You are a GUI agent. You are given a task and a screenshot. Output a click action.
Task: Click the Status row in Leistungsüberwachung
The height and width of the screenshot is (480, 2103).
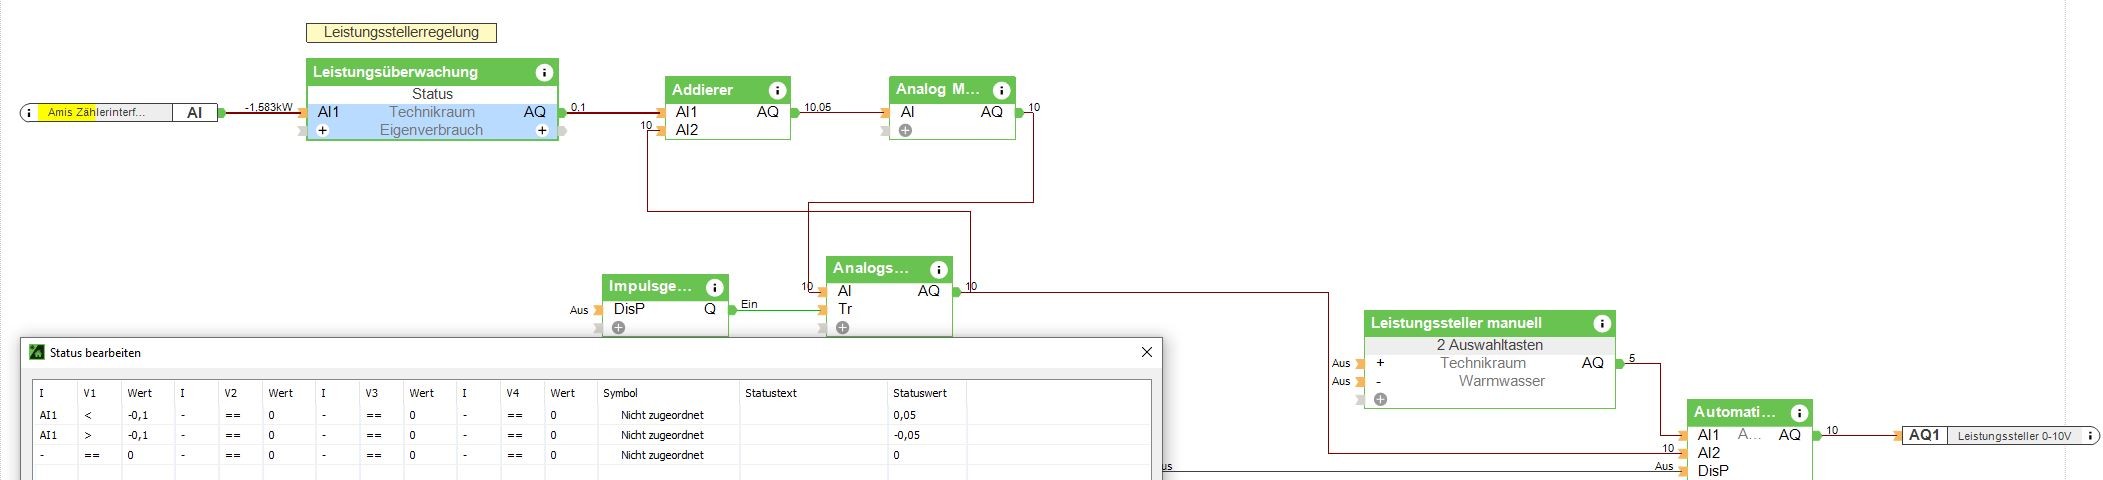pyautogui.click(x=432, y=94)
